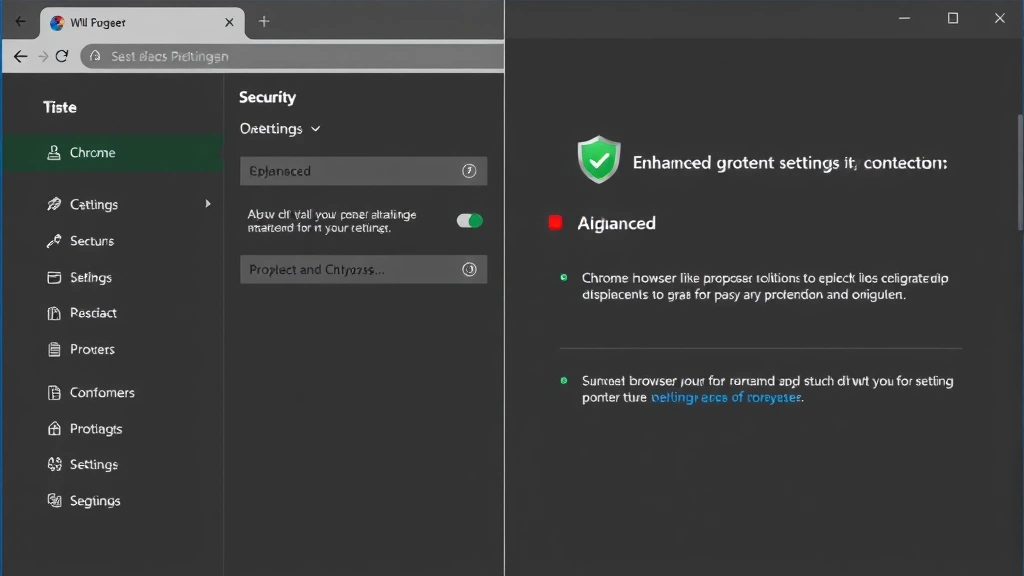Viewport: 1024px width, 576px height.
Task: Select the green bullet beside Sunxet browser item
Action: tap(563, 381)
